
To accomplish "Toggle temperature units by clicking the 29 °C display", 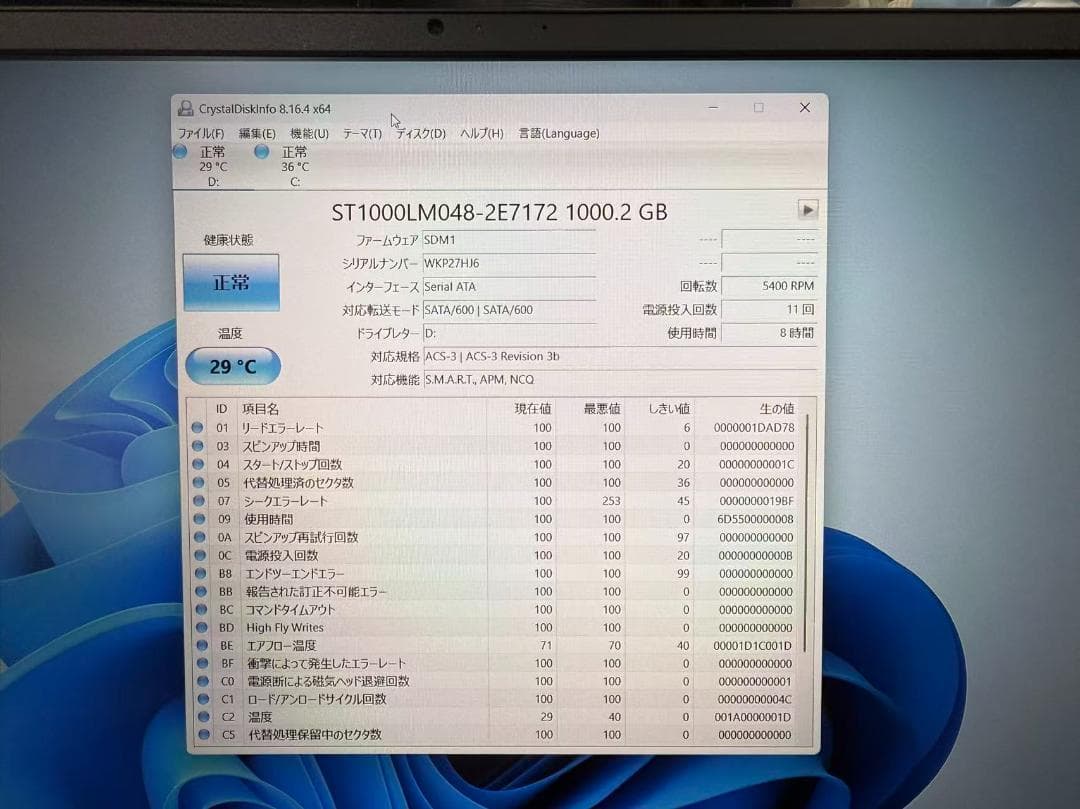I will pyautogui.click(x=232, y=366).
